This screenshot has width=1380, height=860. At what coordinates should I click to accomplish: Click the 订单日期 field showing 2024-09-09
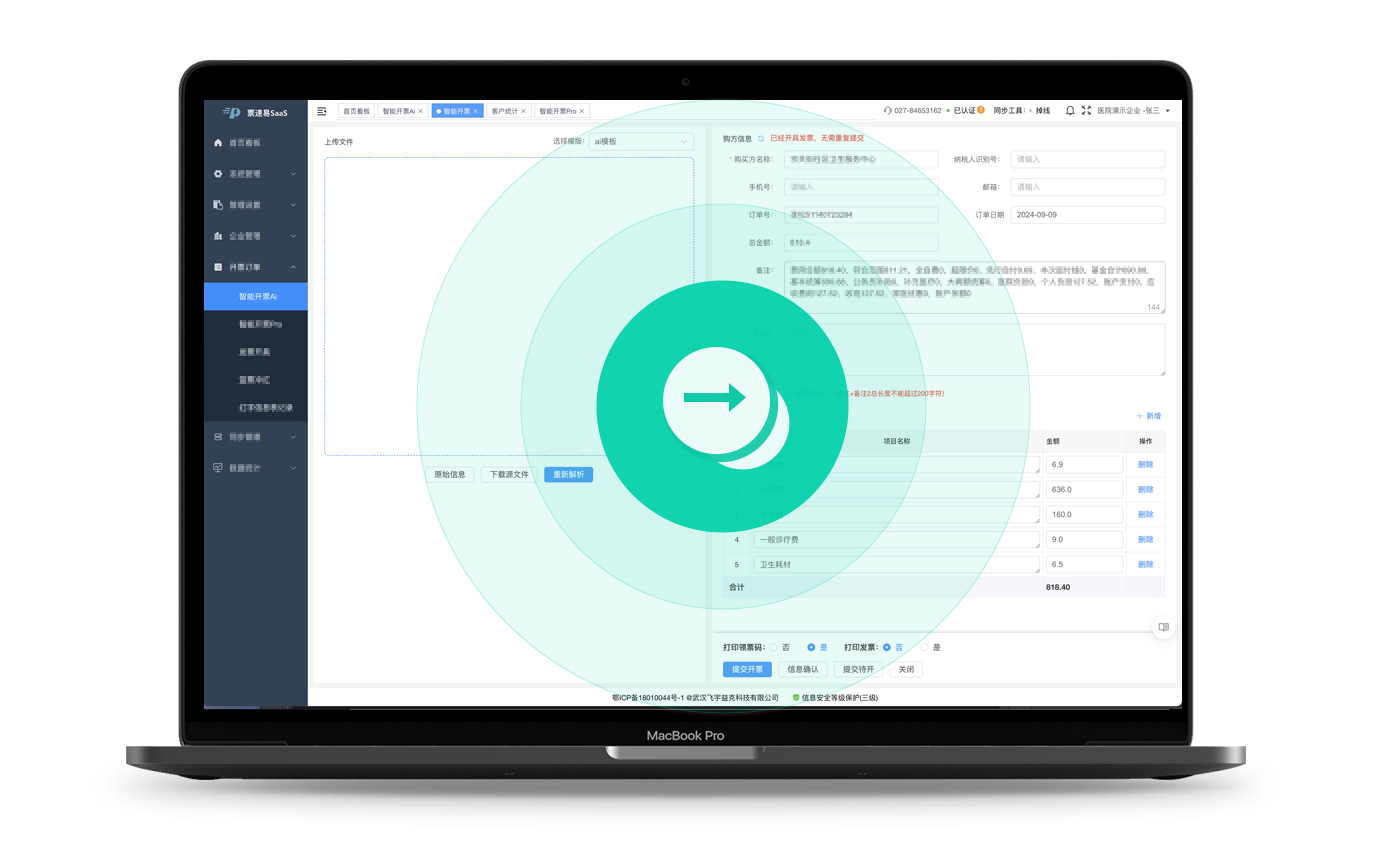coord(1088,215)
